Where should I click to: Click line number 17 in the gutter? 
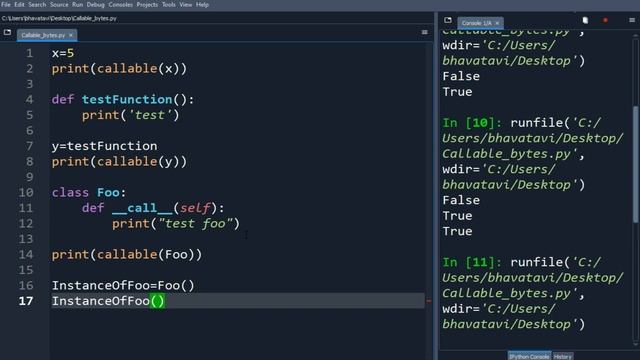(x=26, y=301)
